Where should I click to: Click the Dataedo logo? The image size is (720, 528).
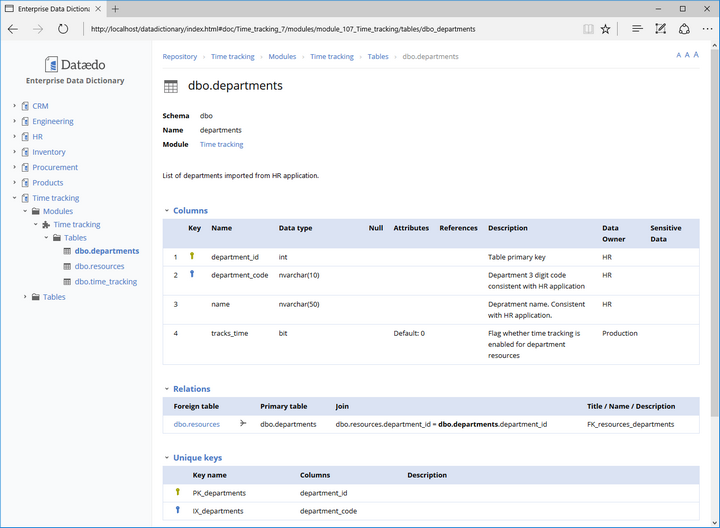(x=75, y=65)
